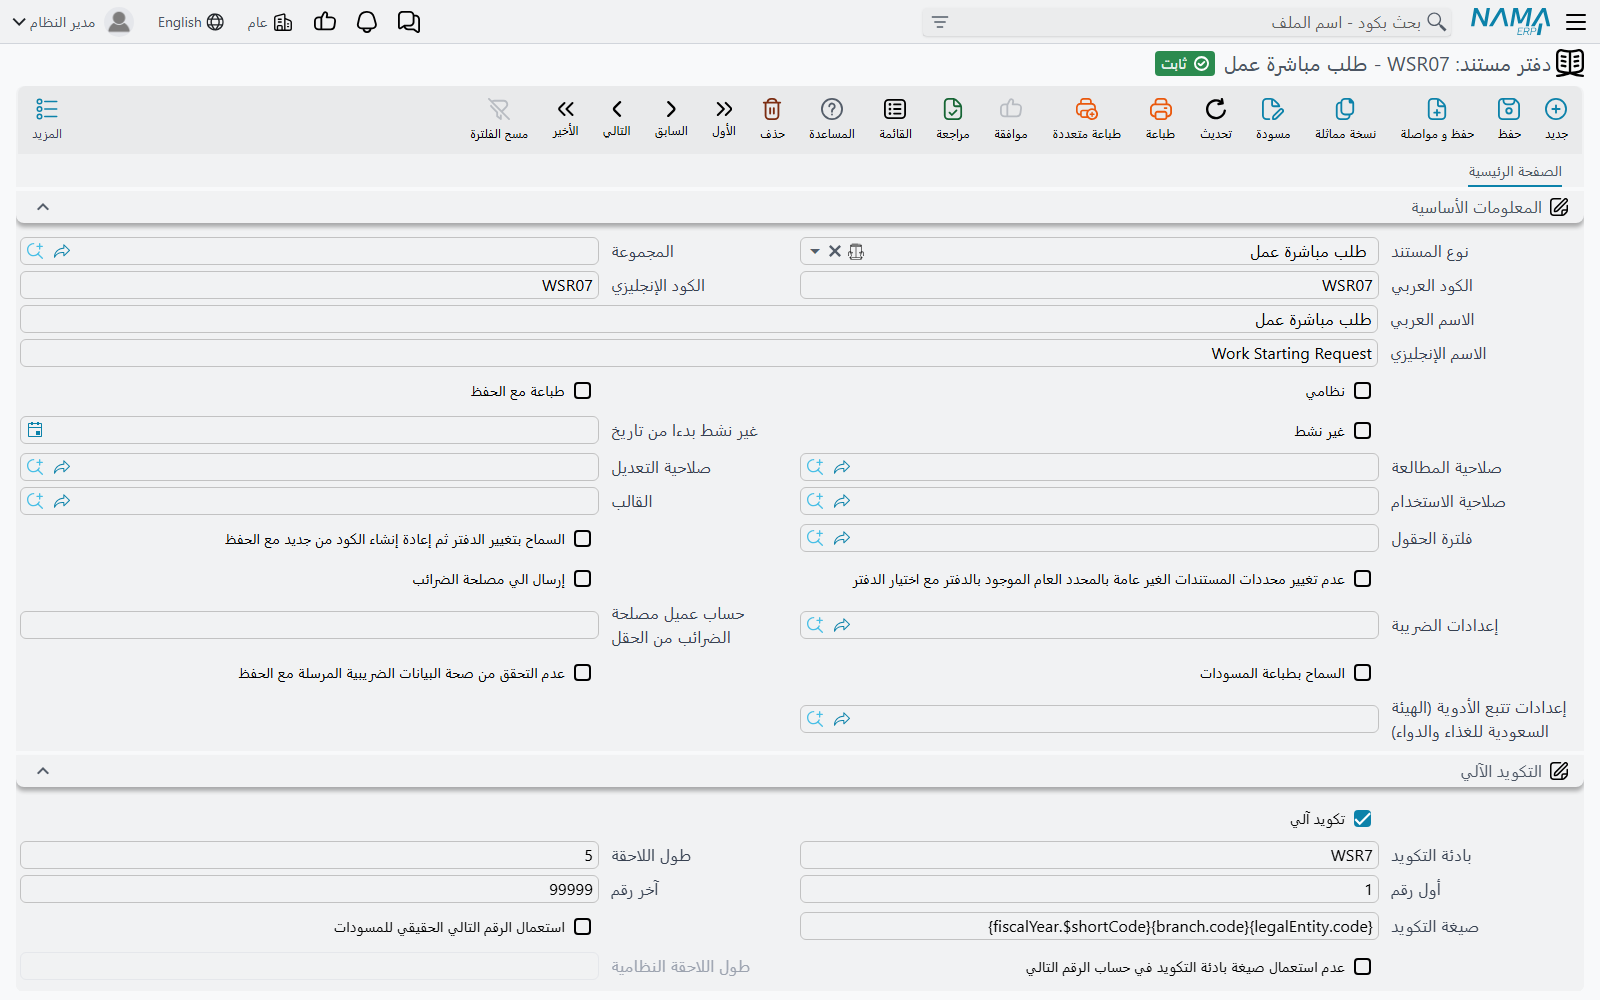Open lookup search for القالب field
The image size is (1600, 1000).
coord(35,501)
